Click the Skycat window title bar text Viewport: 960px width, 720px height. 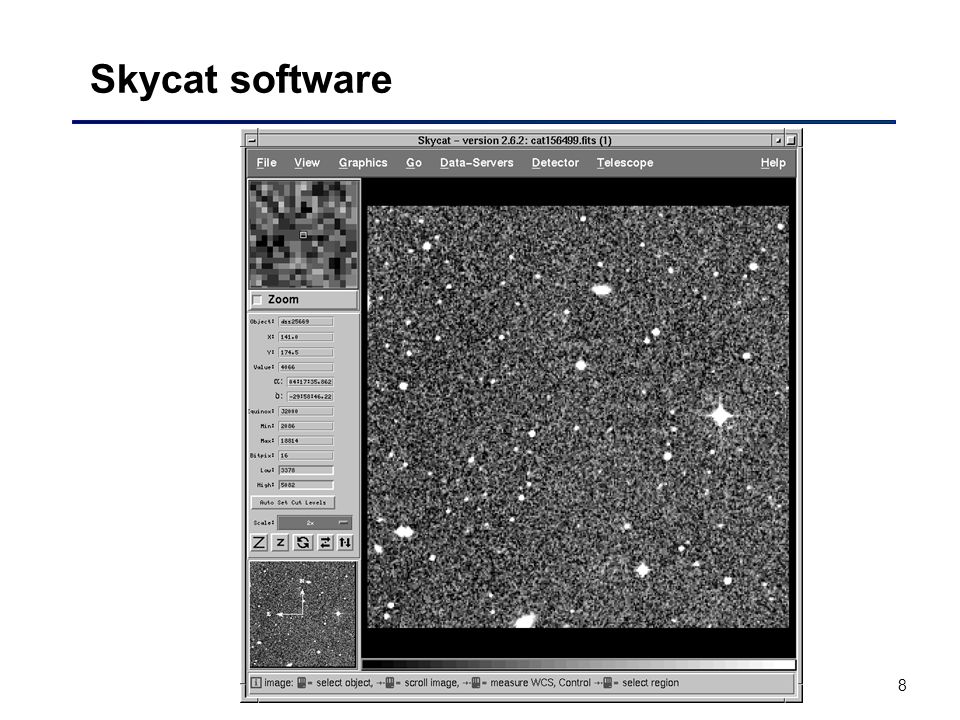click(x=514, y=140)
